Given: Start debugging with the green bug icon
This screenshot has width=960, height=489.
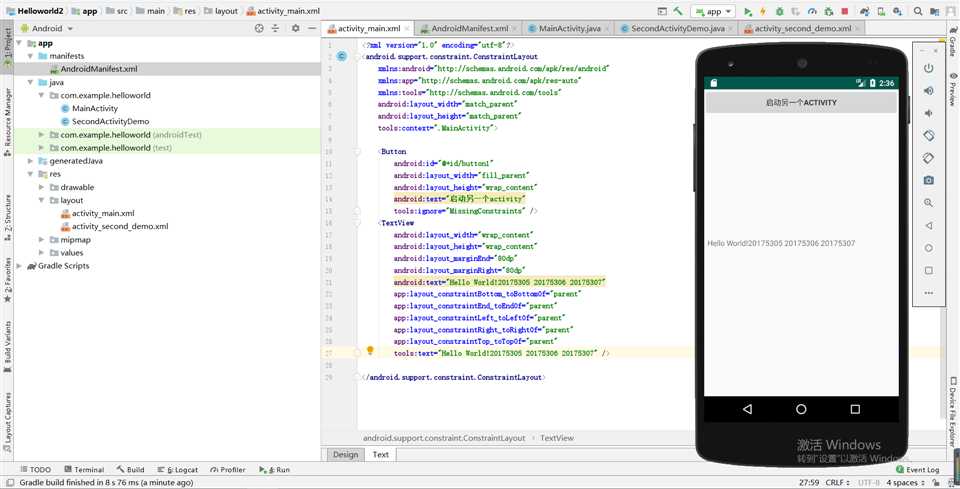Looking at the screenshot, I should coord(779,11).
